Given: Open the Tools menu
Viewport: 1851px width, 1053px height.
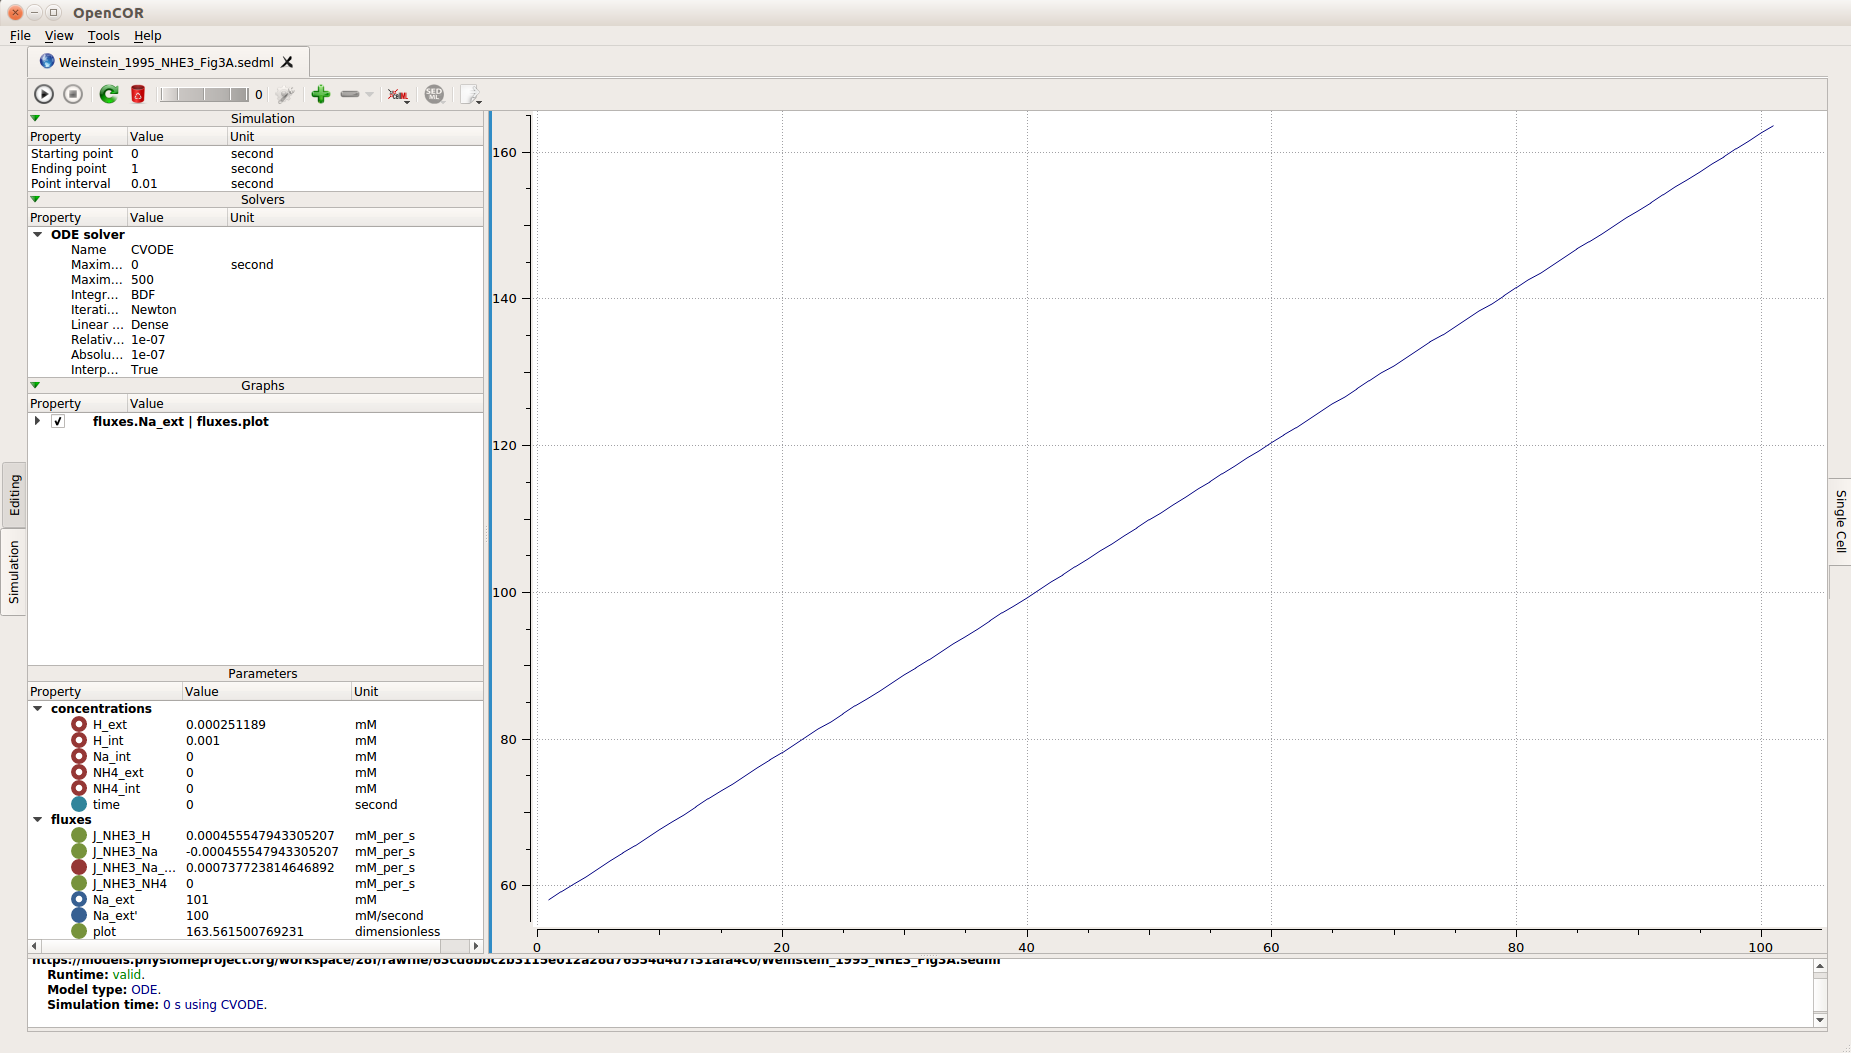Looking at the screenshot, I should coord(103,36).
